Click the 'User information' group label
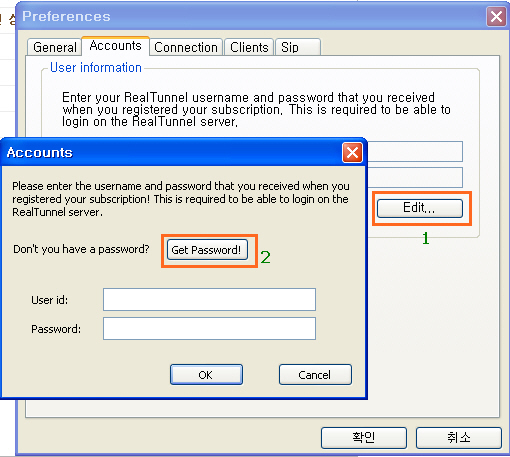510x457 pixels. click(x=96, y=67)
